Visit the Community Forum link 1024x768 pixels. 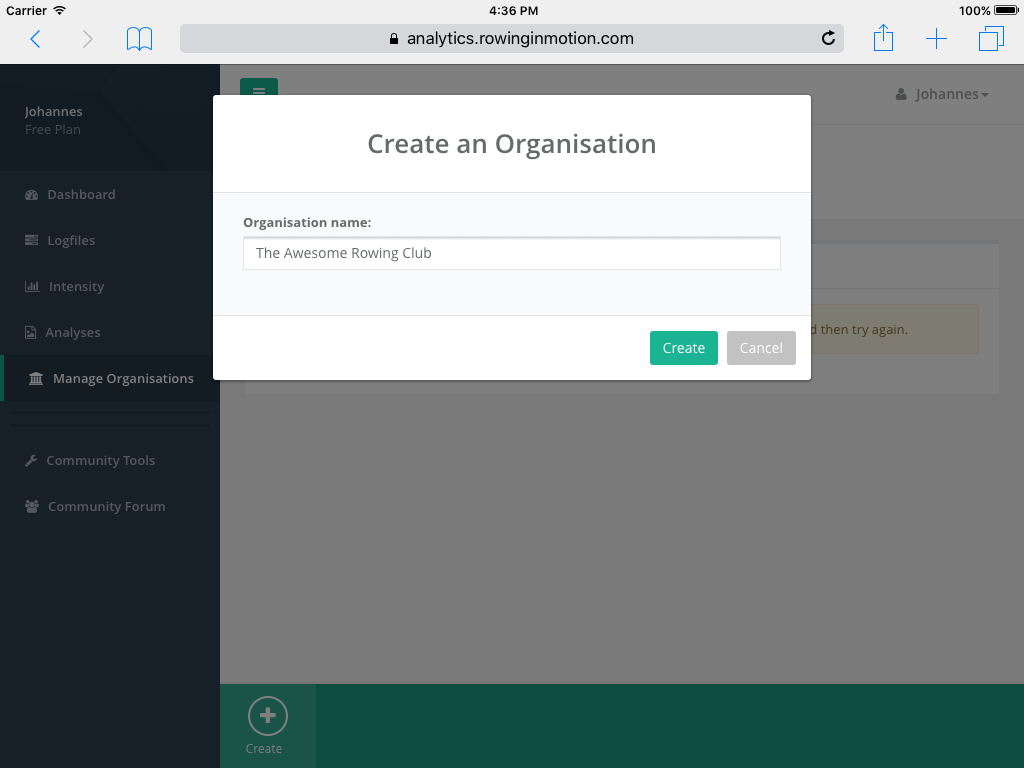click(x=106, y=506)
